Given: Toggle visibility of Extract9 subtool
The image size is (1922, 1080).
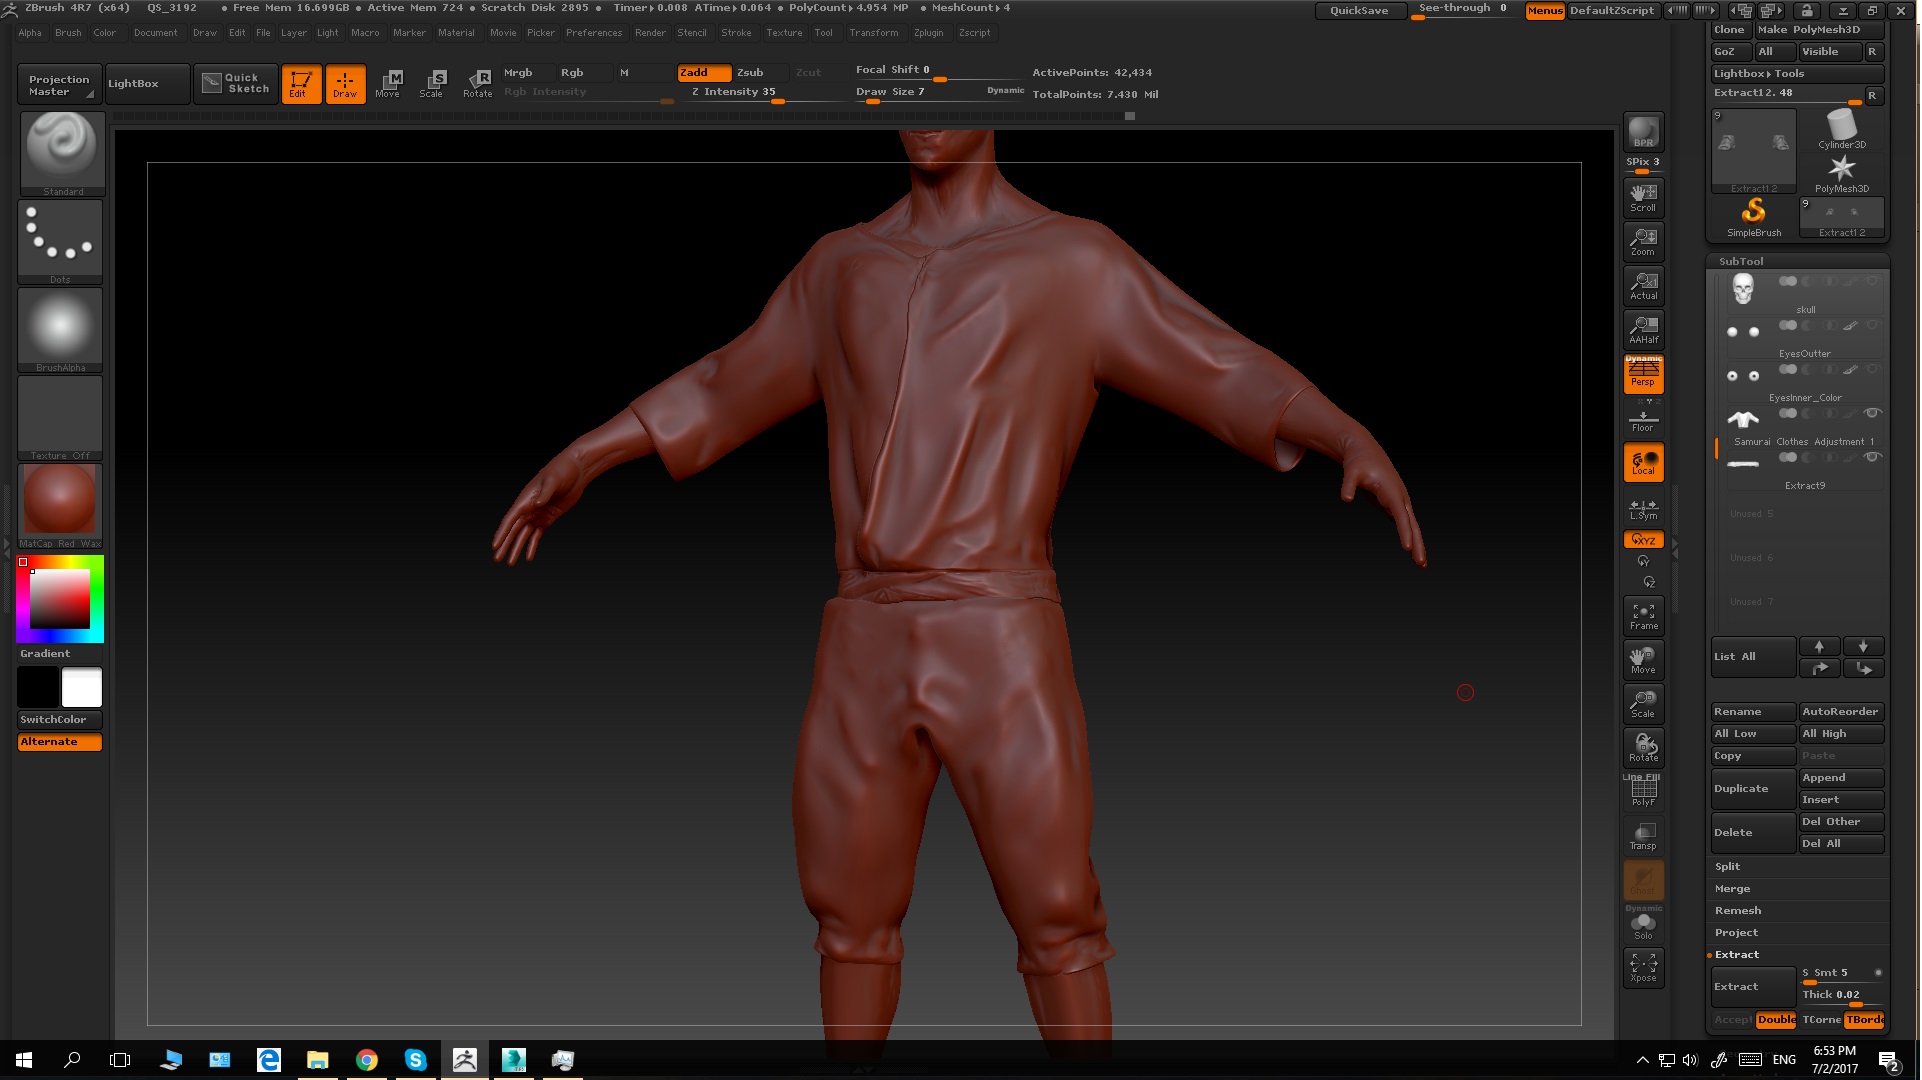Looking at the screenshot, I should pos(1873,458).
